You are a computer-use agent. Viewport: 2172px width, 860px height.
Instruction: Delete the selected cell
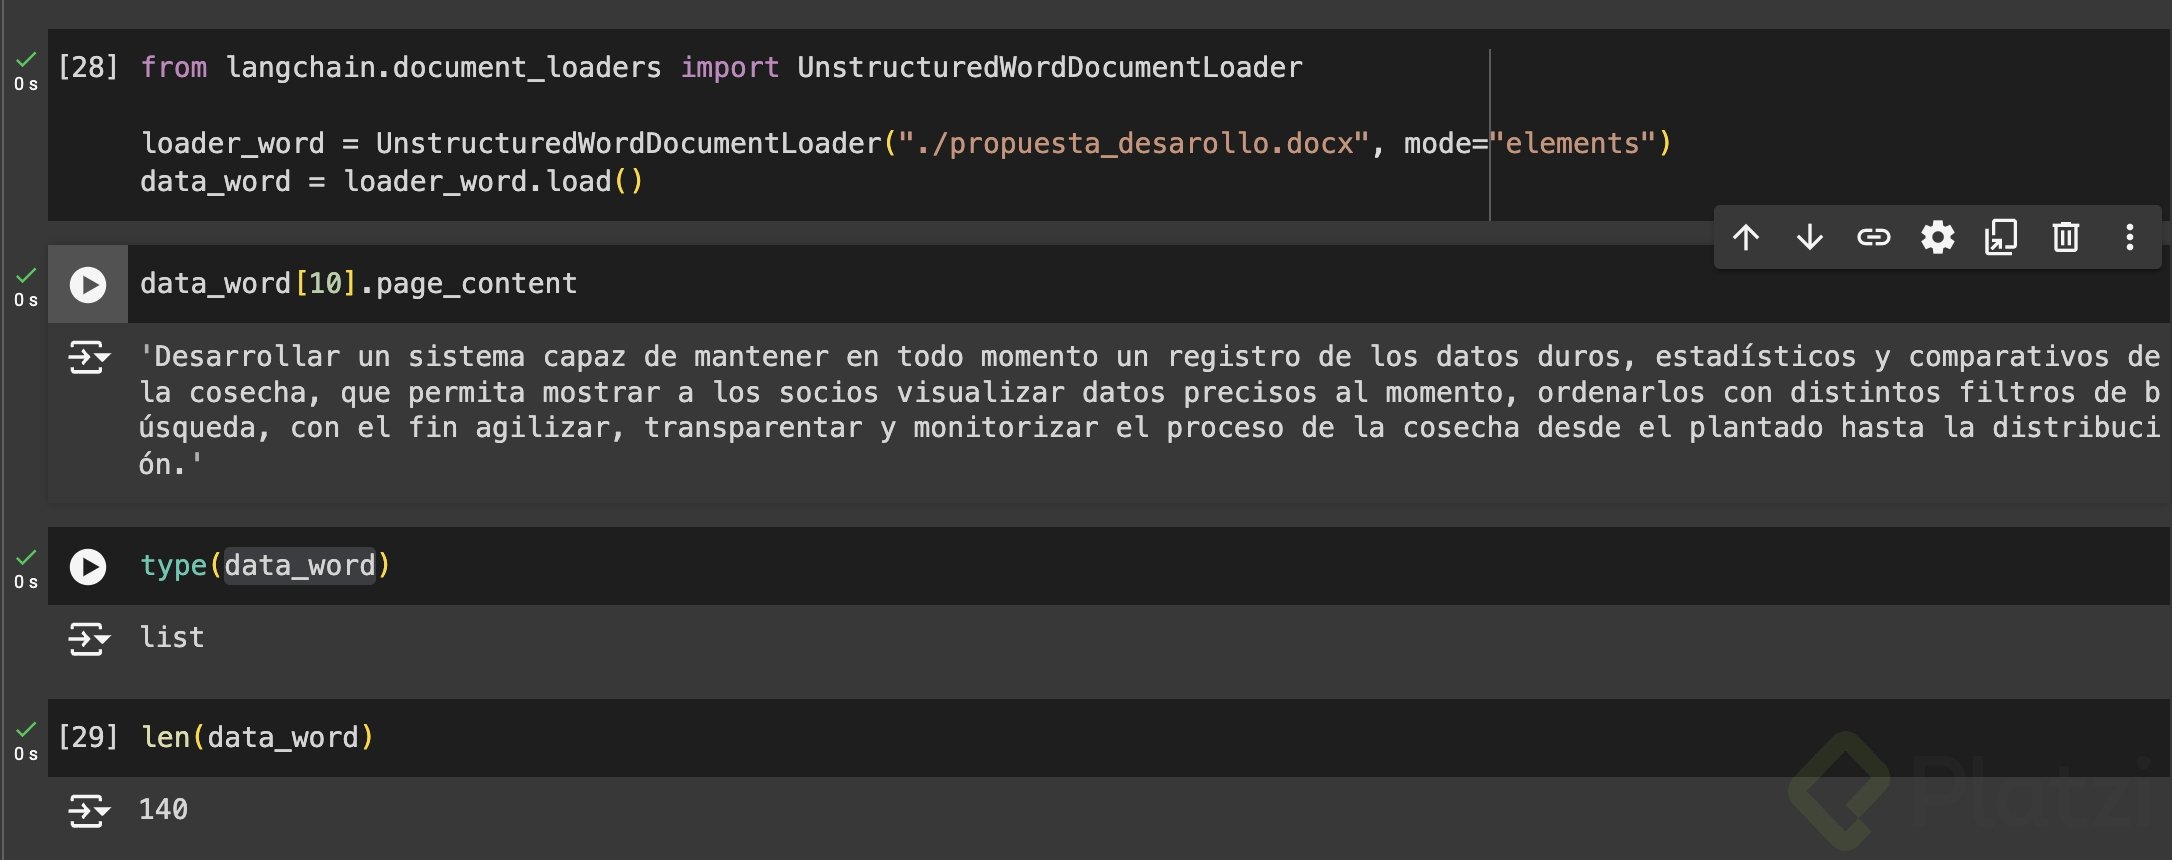(x=2066, y=238)
